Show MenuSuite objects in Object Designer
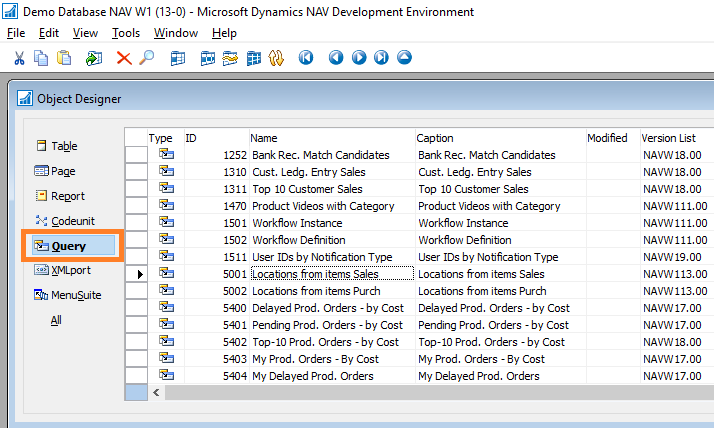 [68, 296]
